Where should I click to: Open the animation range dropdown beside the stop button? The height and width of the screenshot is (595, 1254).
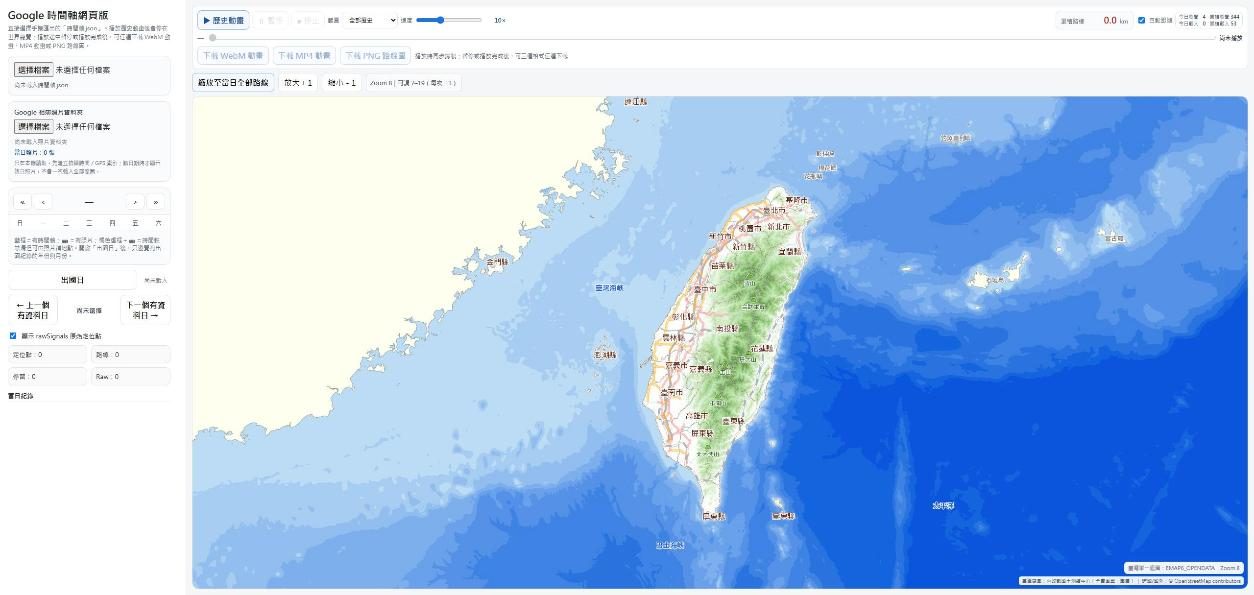click(x=372, y=20)
